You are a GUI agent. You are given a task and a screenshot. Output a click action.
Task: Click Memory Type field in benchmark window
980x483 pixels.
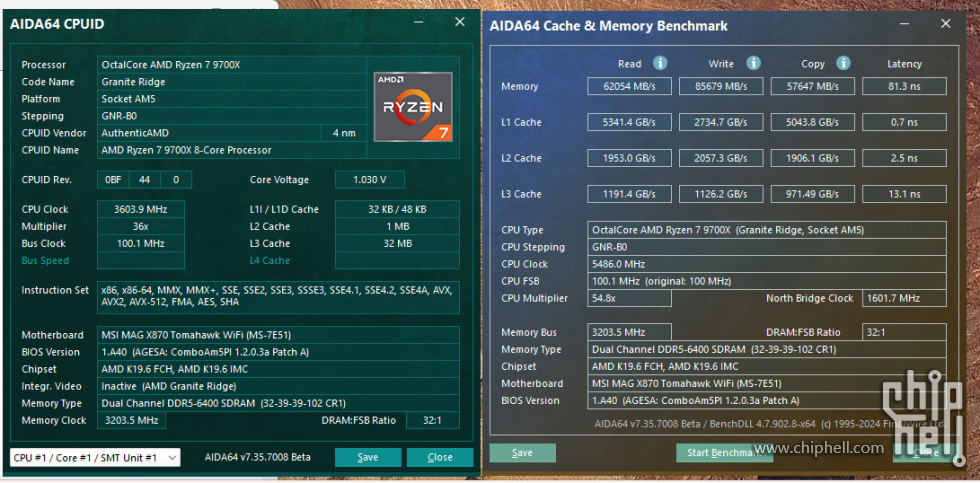[x=767, y=349]
